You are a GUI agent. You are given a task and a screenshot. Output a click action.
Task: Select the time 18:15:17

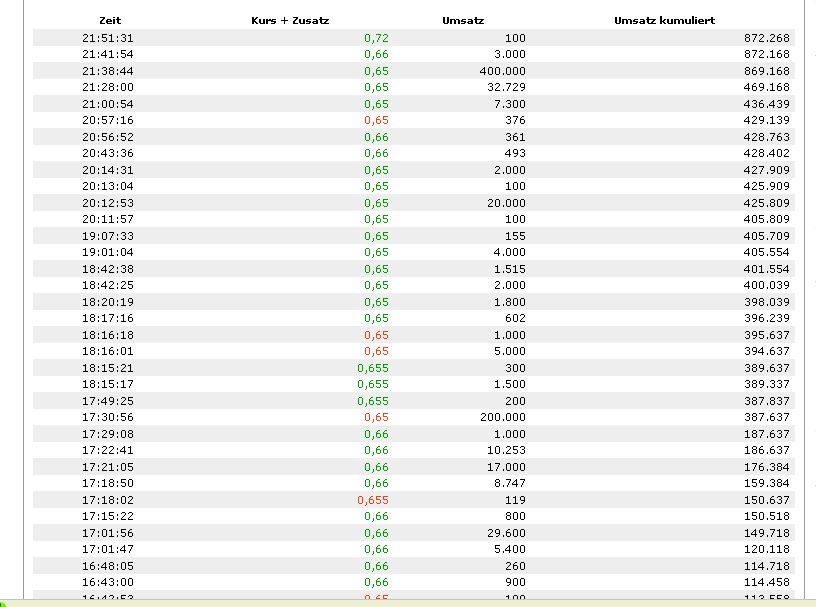click(108, 384)
